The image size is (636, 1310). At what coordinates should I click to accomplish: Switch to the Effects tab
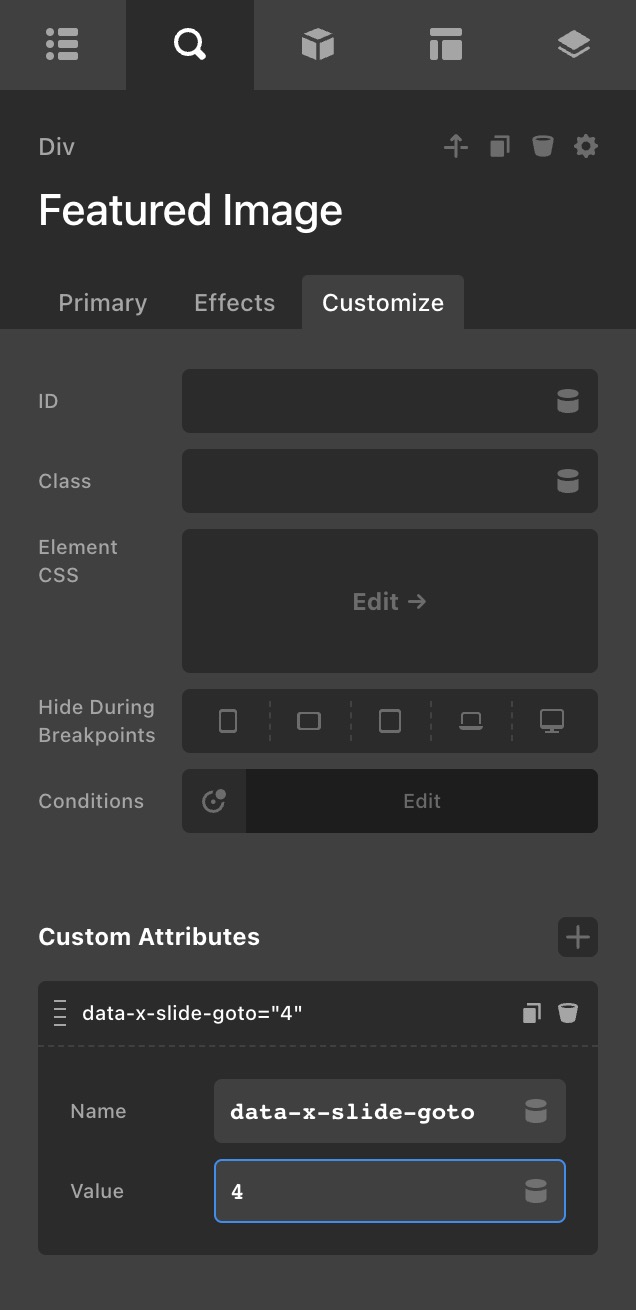(x=234, y=303)
